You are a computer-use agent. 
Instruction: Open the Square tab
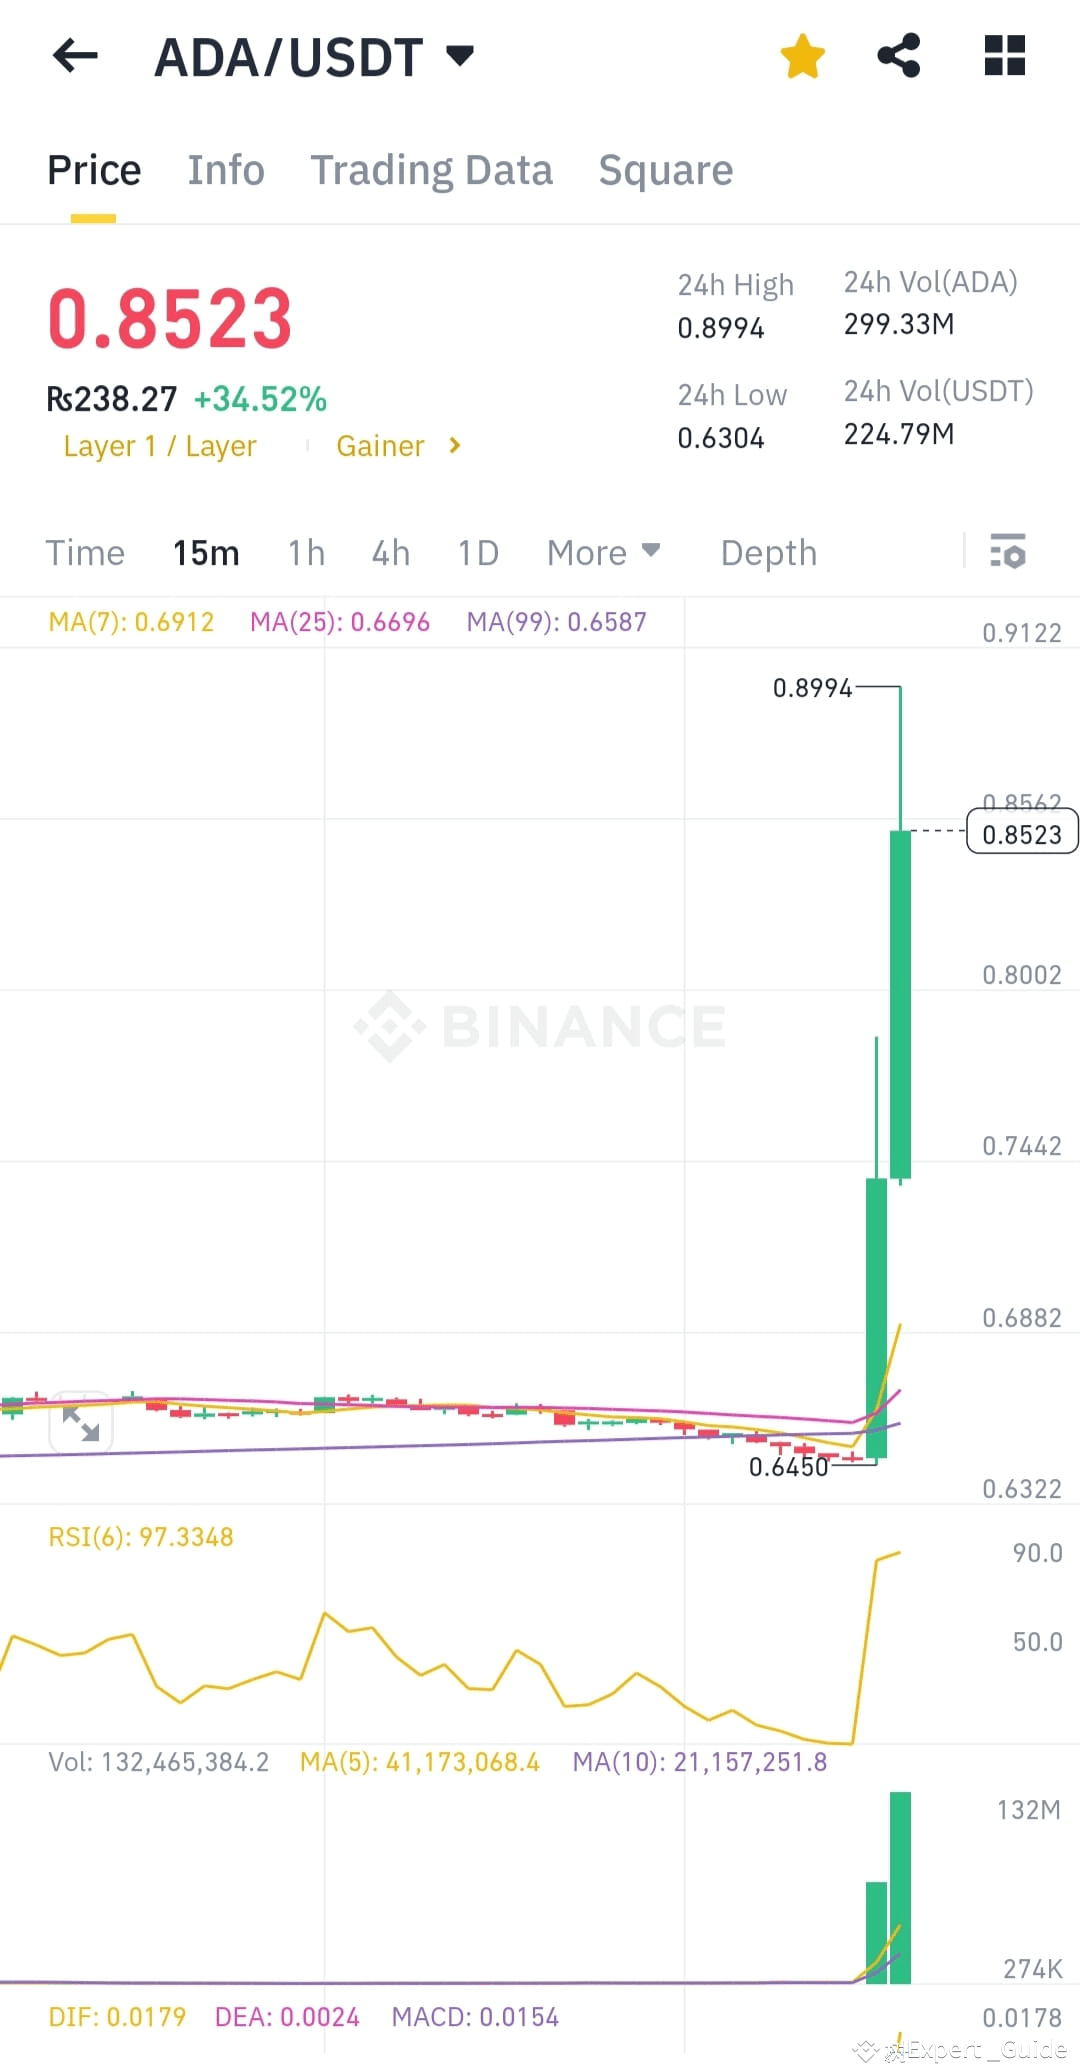[665, 170]
